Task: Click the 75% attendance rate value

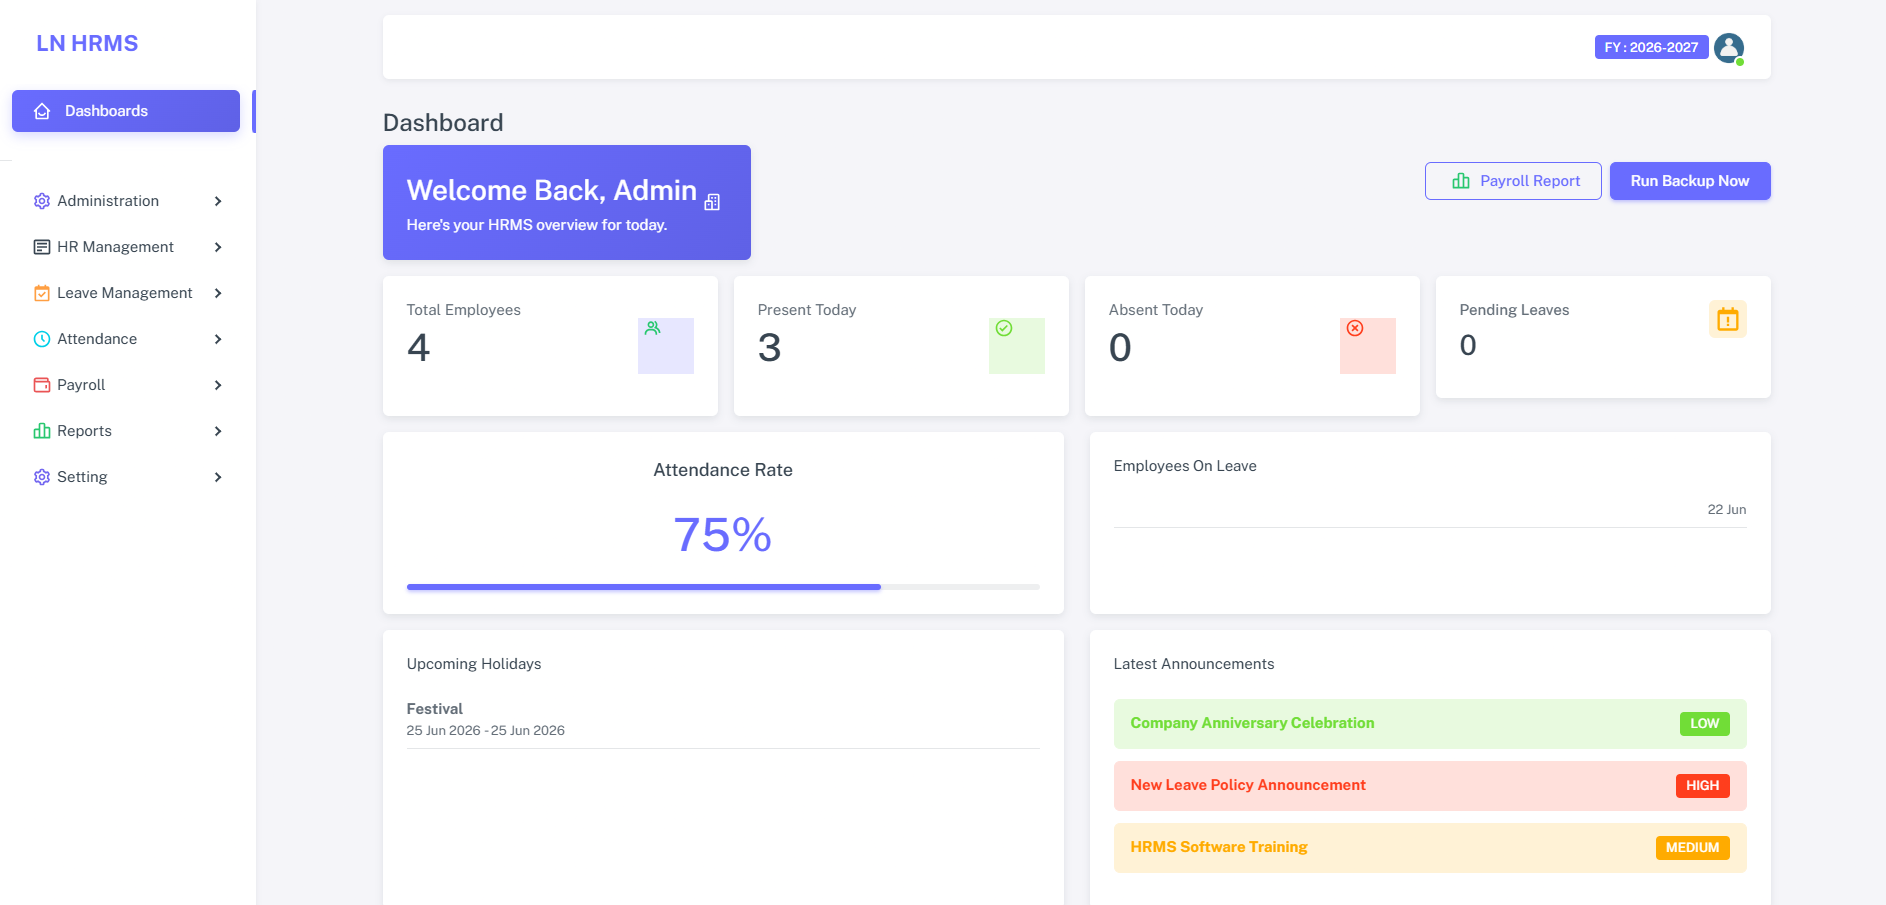Action: pos(723,535)
